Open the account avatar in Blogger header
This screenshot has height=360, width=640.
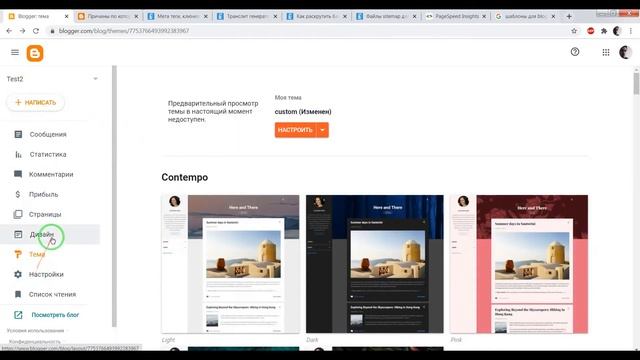pos(625,52)
